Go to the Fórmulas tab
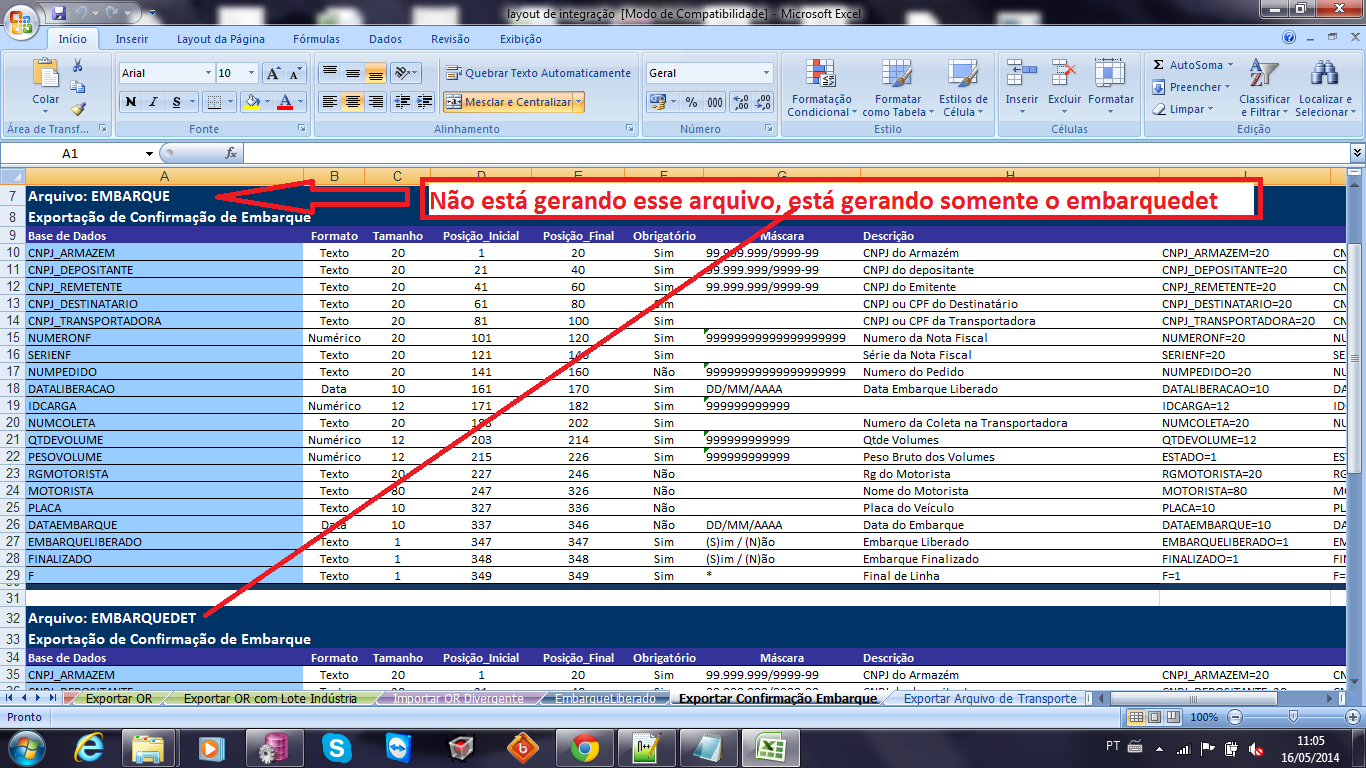This screenshot has height=768, width=1366. [x=316, y=39]
